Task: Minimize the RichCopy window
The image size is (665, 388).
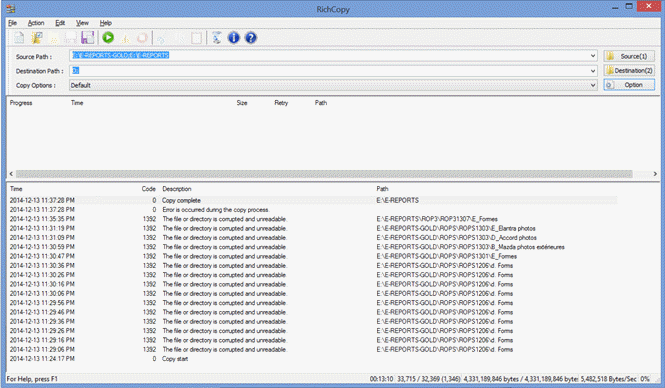Action: pos(615,7)
